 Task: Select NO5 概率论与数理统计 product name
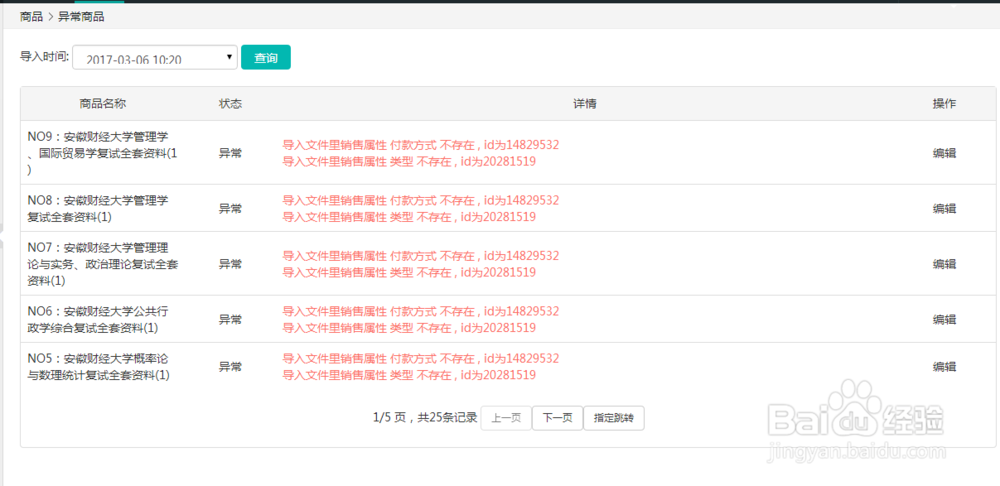click(x=98, y=367)
